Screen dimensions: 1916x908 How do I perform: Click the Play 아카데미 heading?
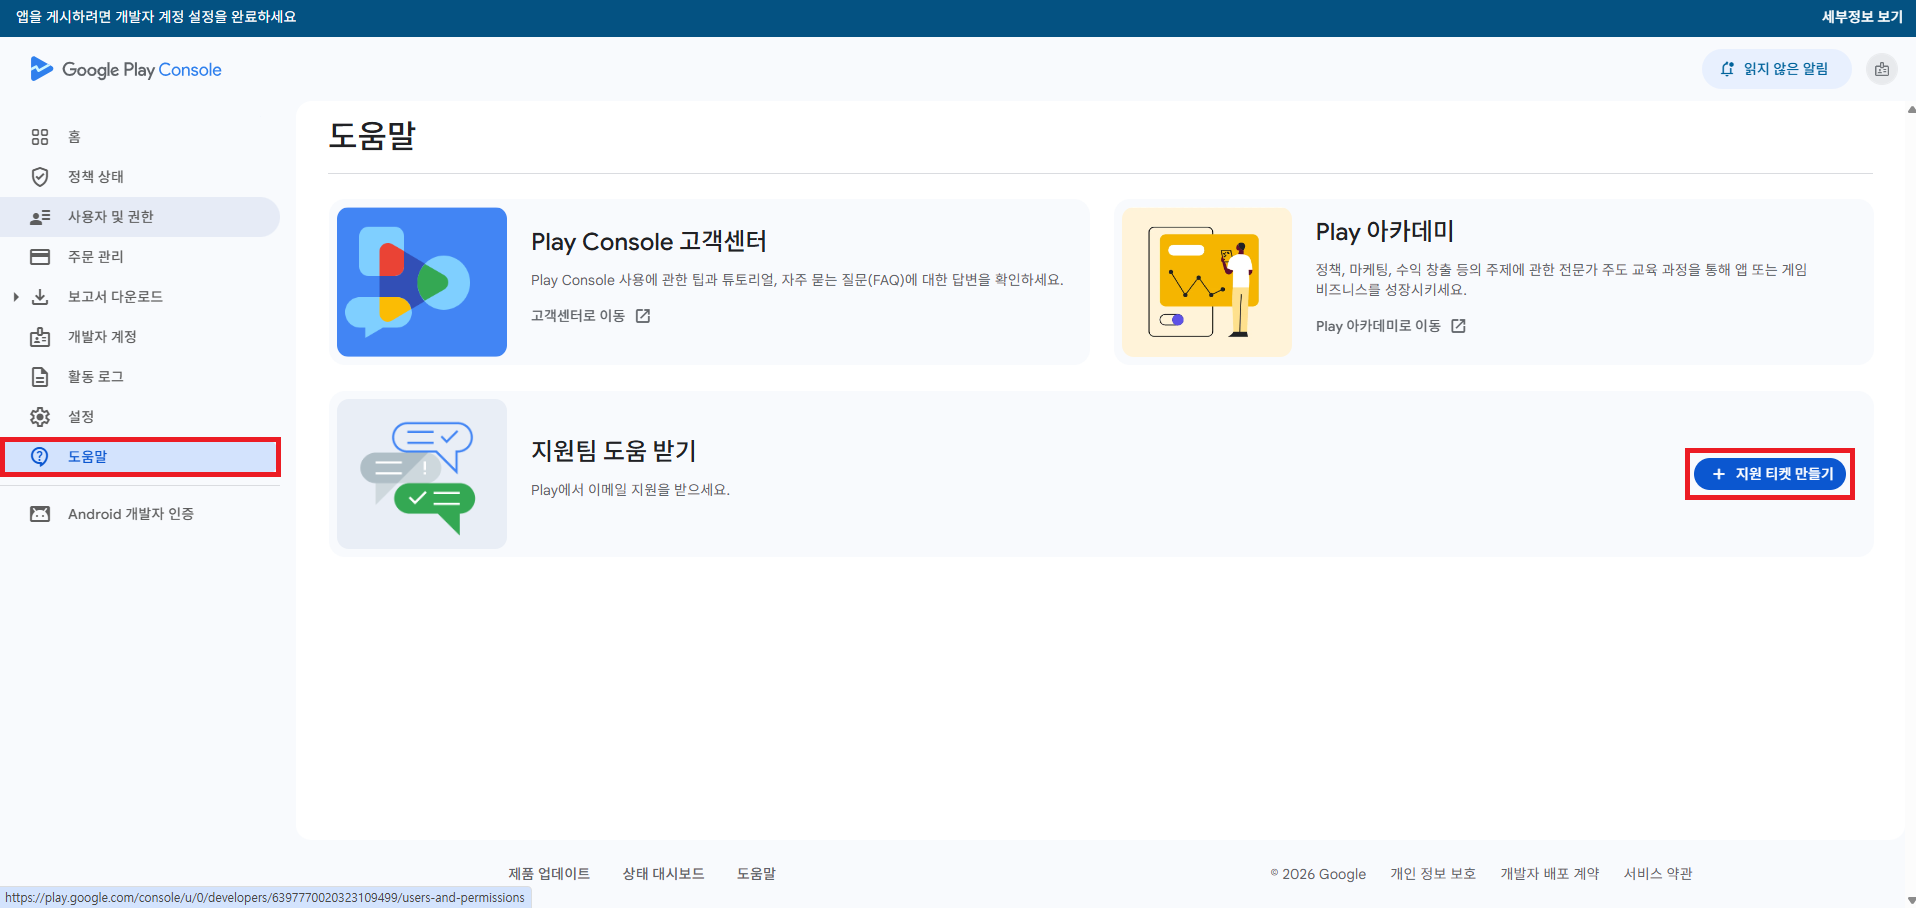coord(1385,232)
